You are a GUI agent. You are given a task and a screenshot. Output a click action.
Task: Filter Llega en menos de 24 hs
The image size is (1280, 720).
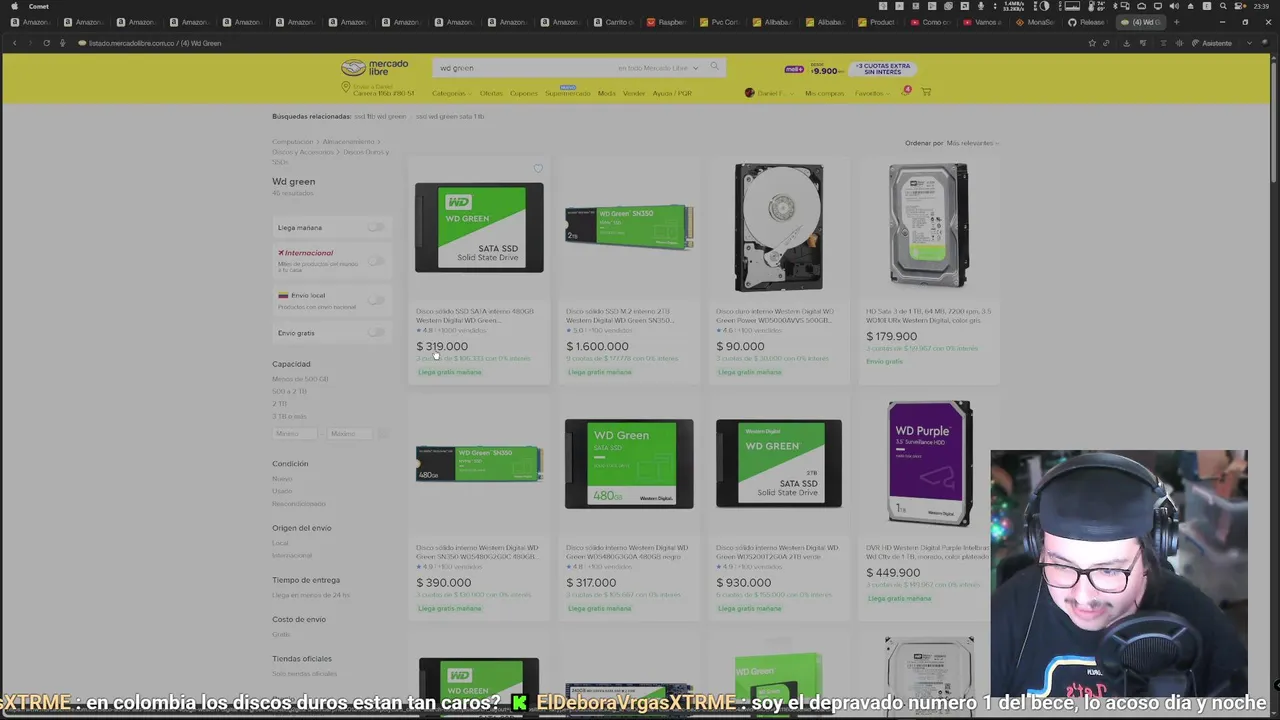311,595
